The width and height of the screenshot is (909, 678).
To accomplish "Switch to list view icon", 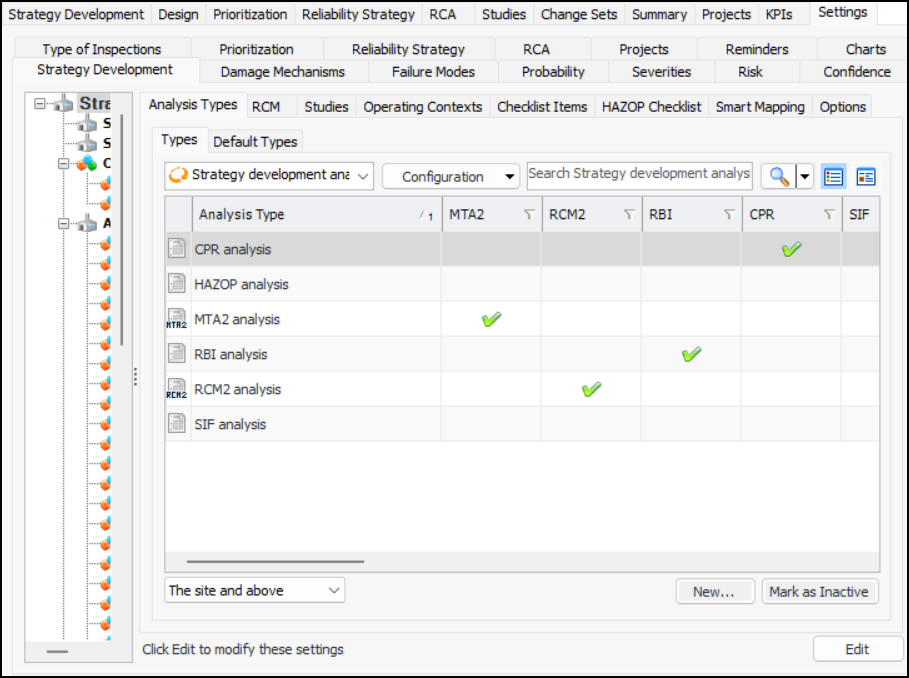I will click(x=833, y=177).
